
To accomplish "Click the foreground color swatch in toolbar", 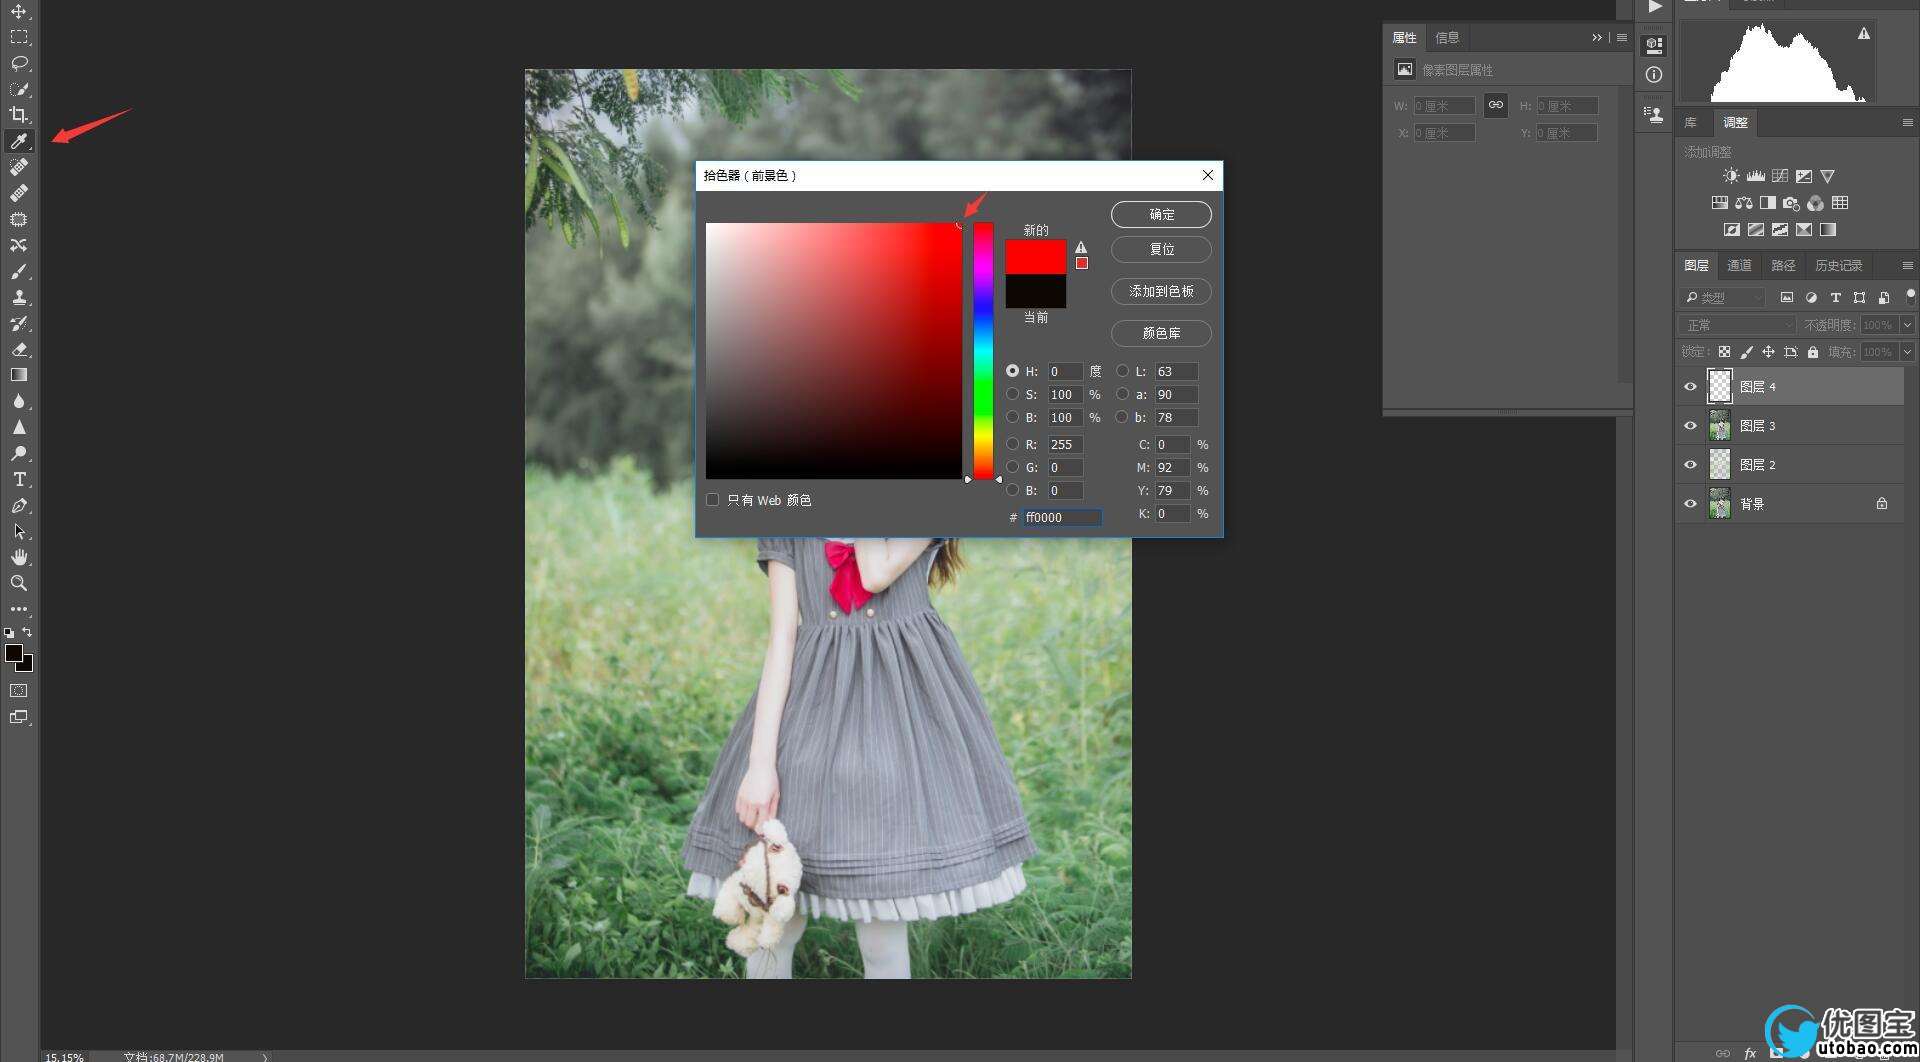I will pos(14,653).
